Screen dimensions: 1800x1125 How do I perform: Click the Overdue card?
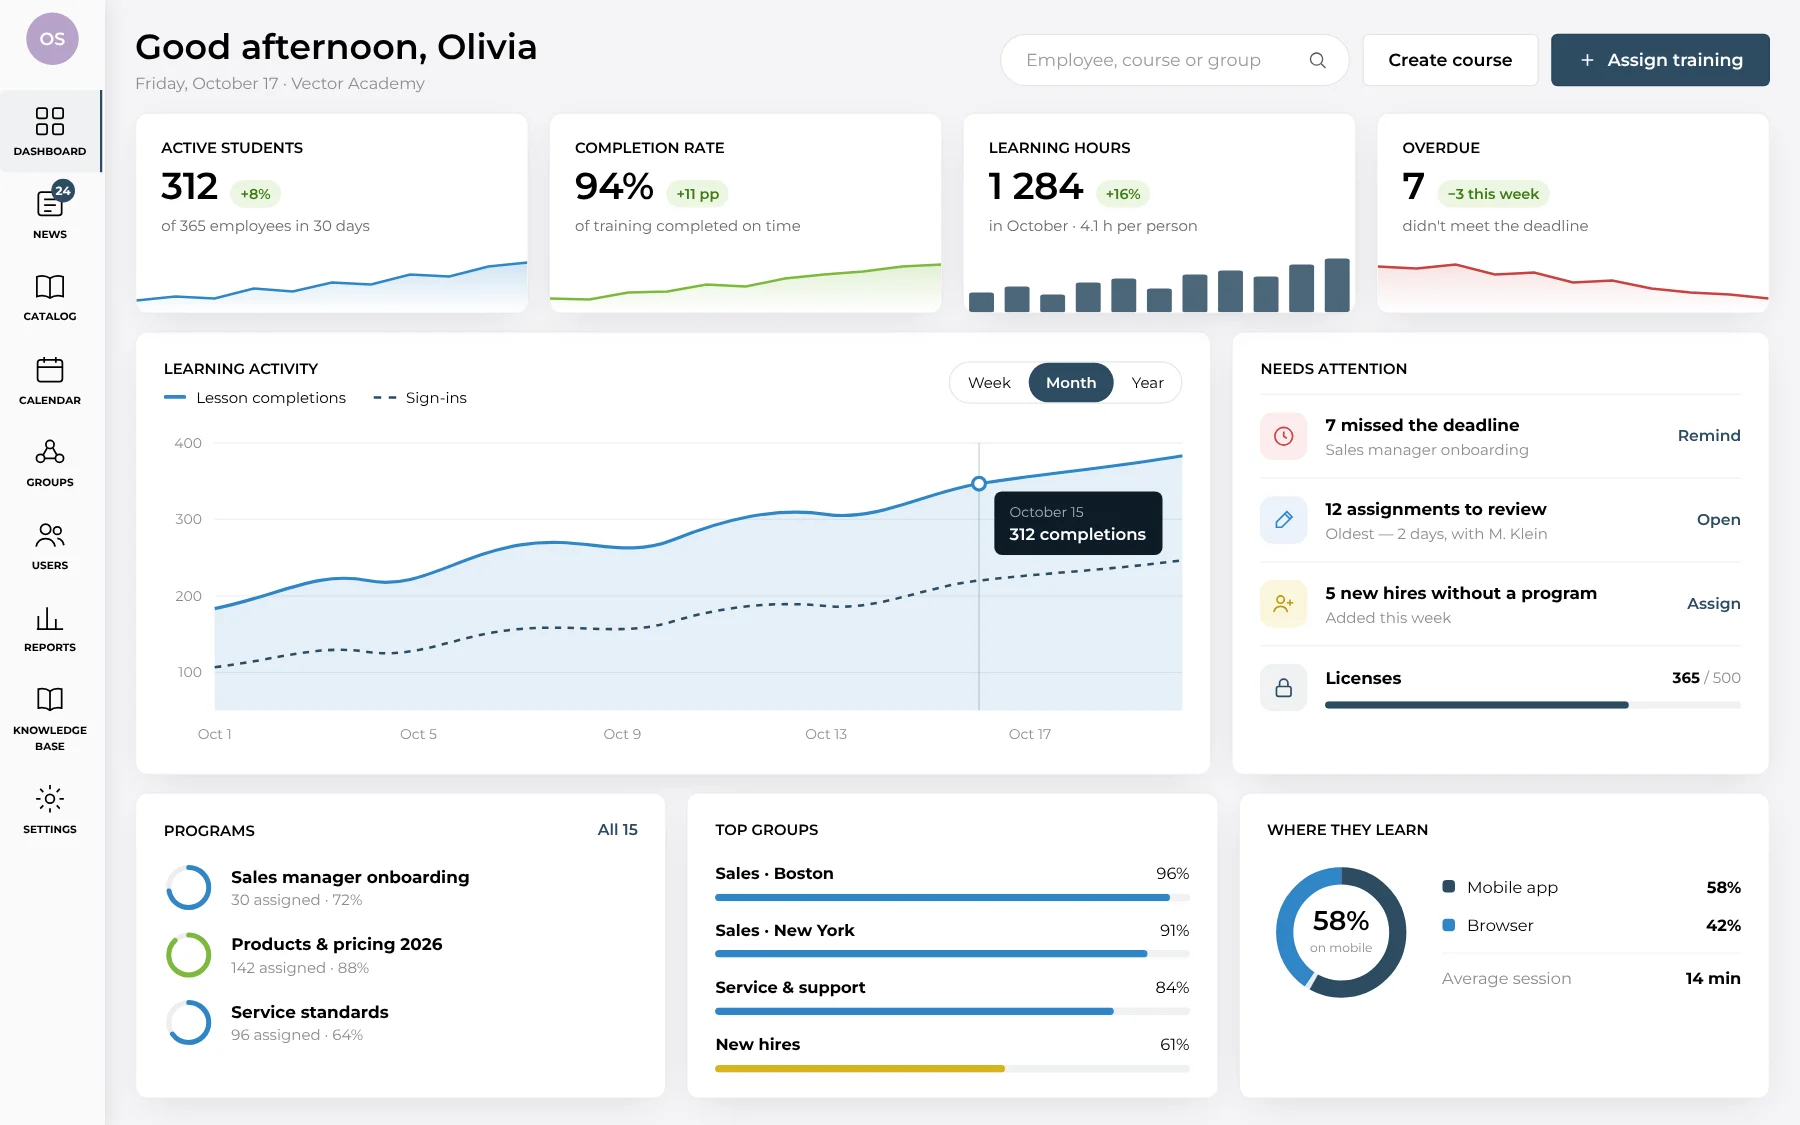click(x=1573, y=213)
